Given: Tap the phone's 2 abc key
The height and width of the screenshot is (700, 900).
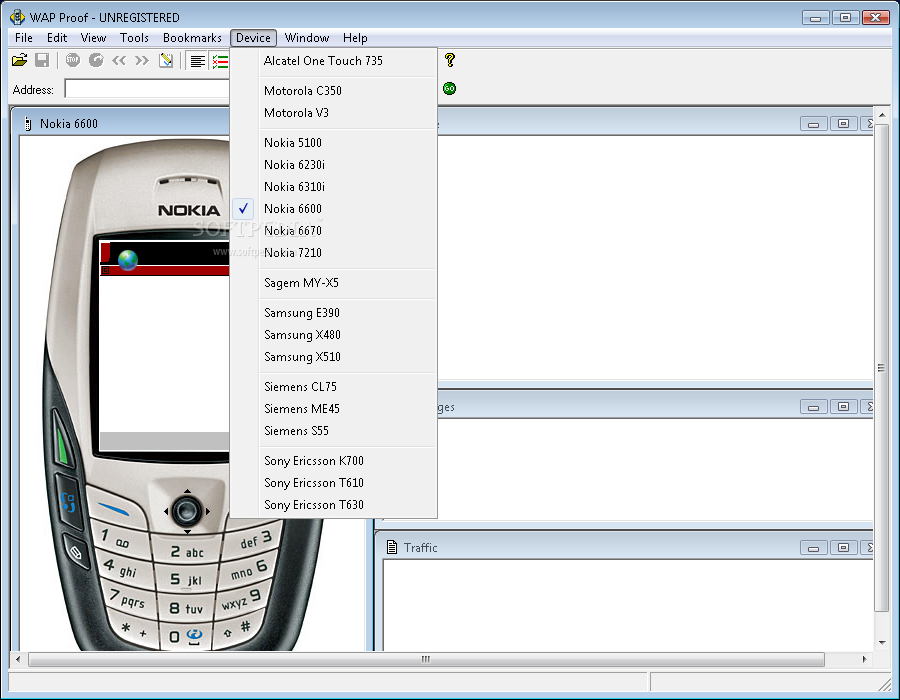Looking at the screenshot, I should pyautogui.click(x=187, y=551).
